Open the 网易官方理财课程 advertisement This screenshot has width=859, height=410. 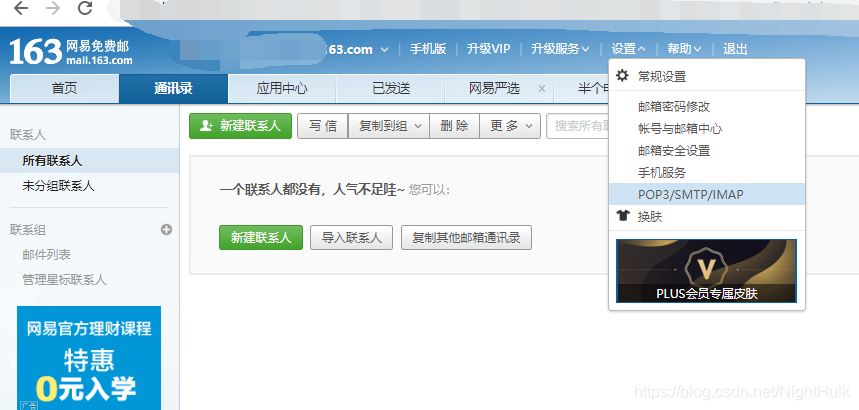coord(89,358)
